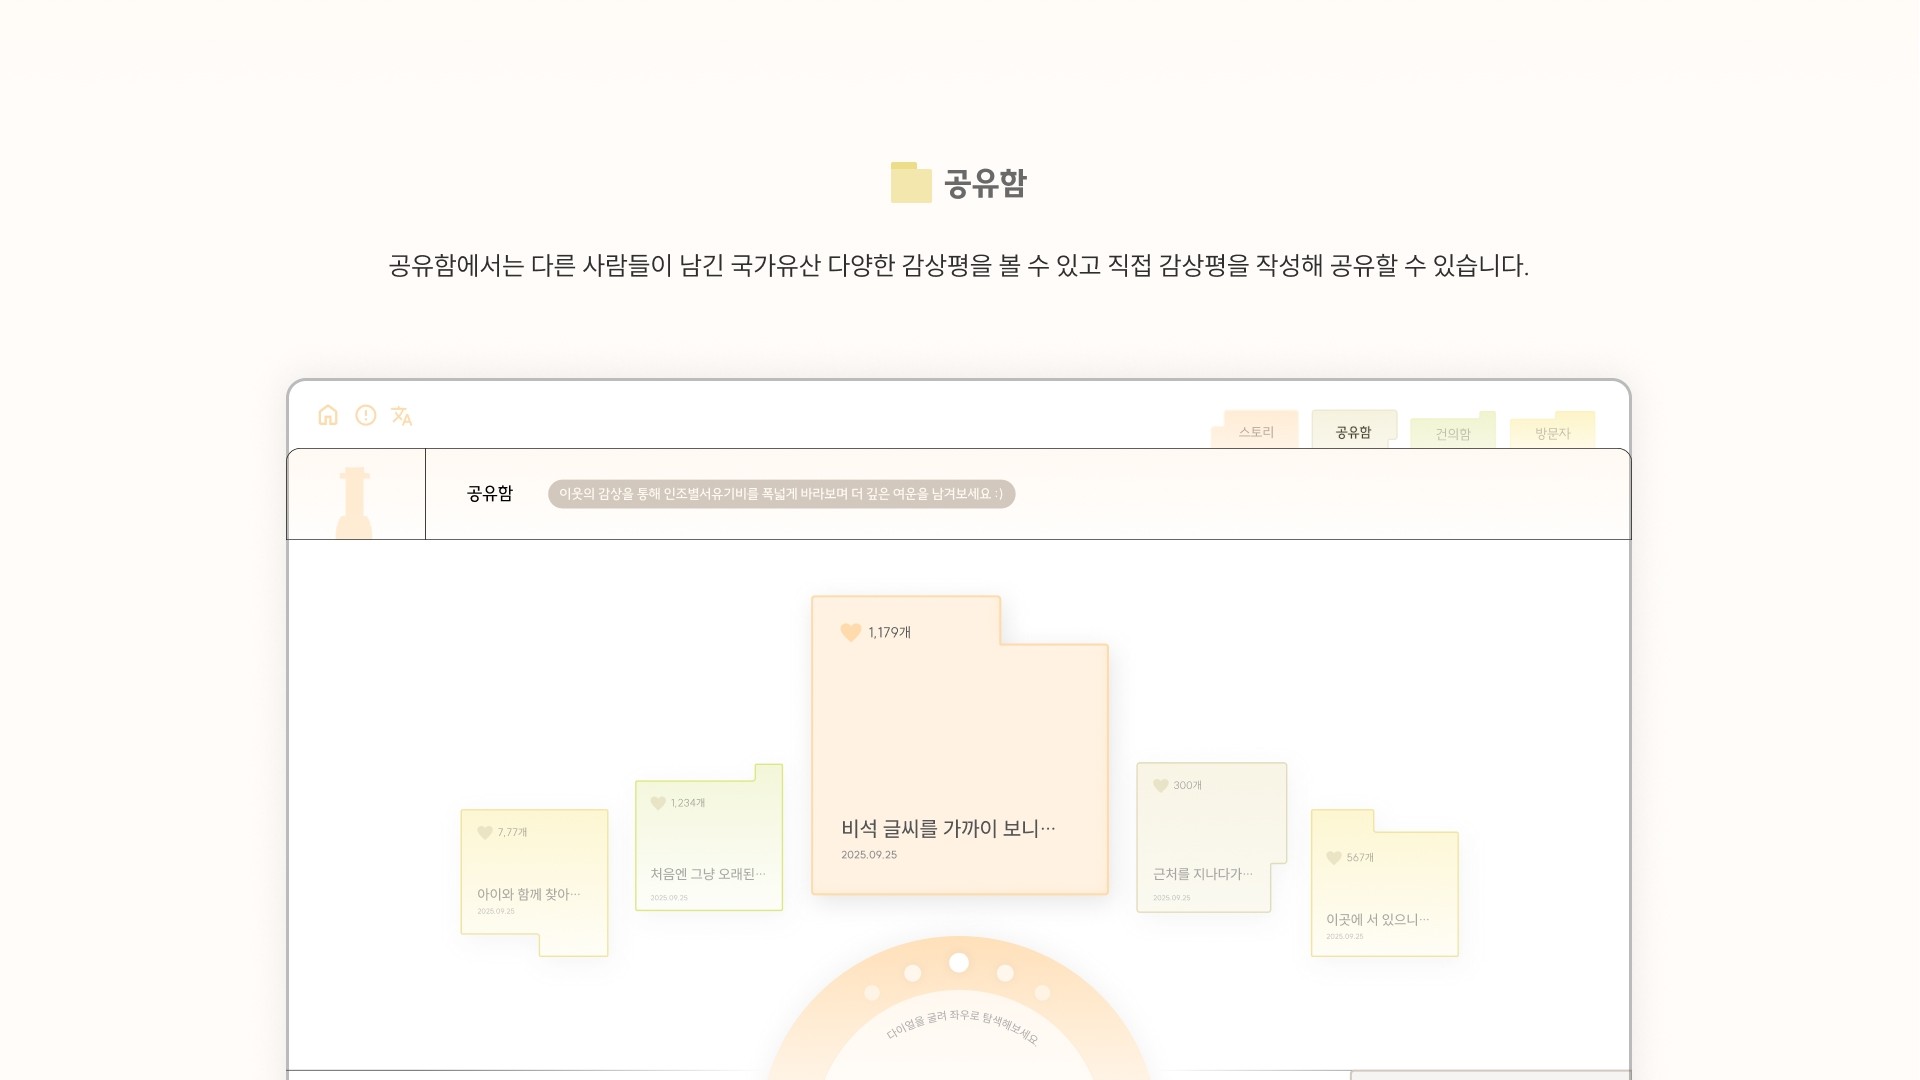
Task: Open the '이곳에 서 있으니' card
Action: [1377, 919]
